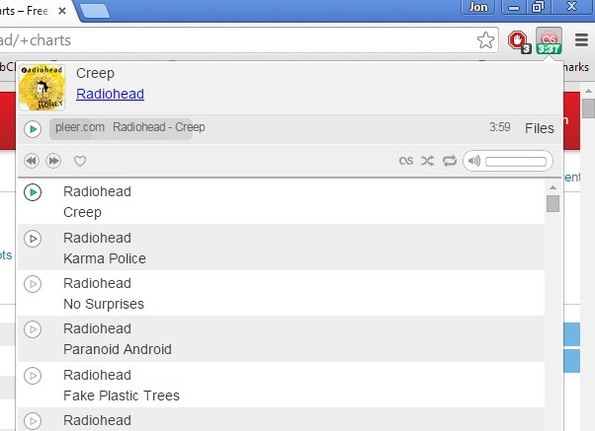Open the Files list

tap(539, 128)
